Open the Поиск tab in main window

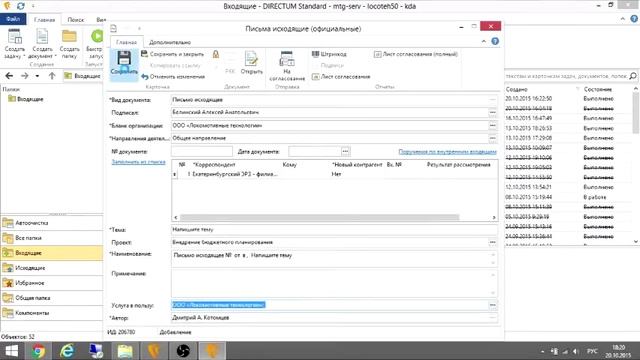(x=76, y=20)
